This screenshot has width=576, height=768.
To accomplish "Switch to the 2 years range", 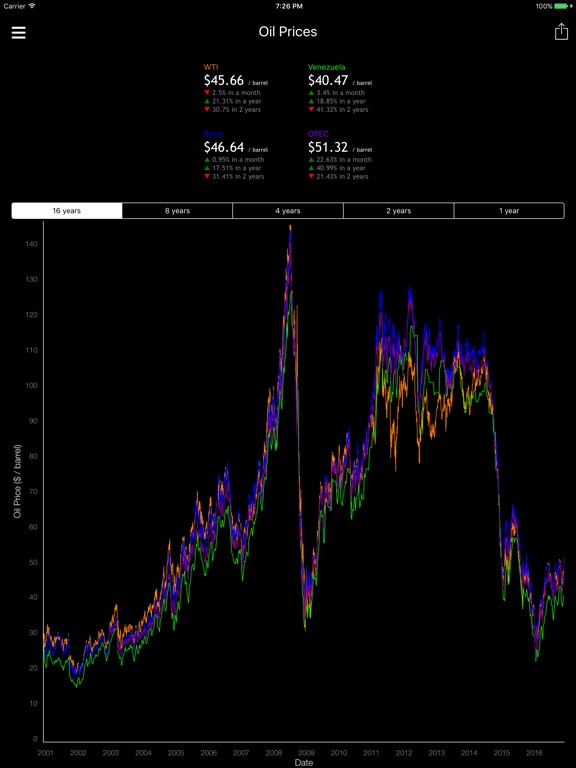I will point(399,211).
